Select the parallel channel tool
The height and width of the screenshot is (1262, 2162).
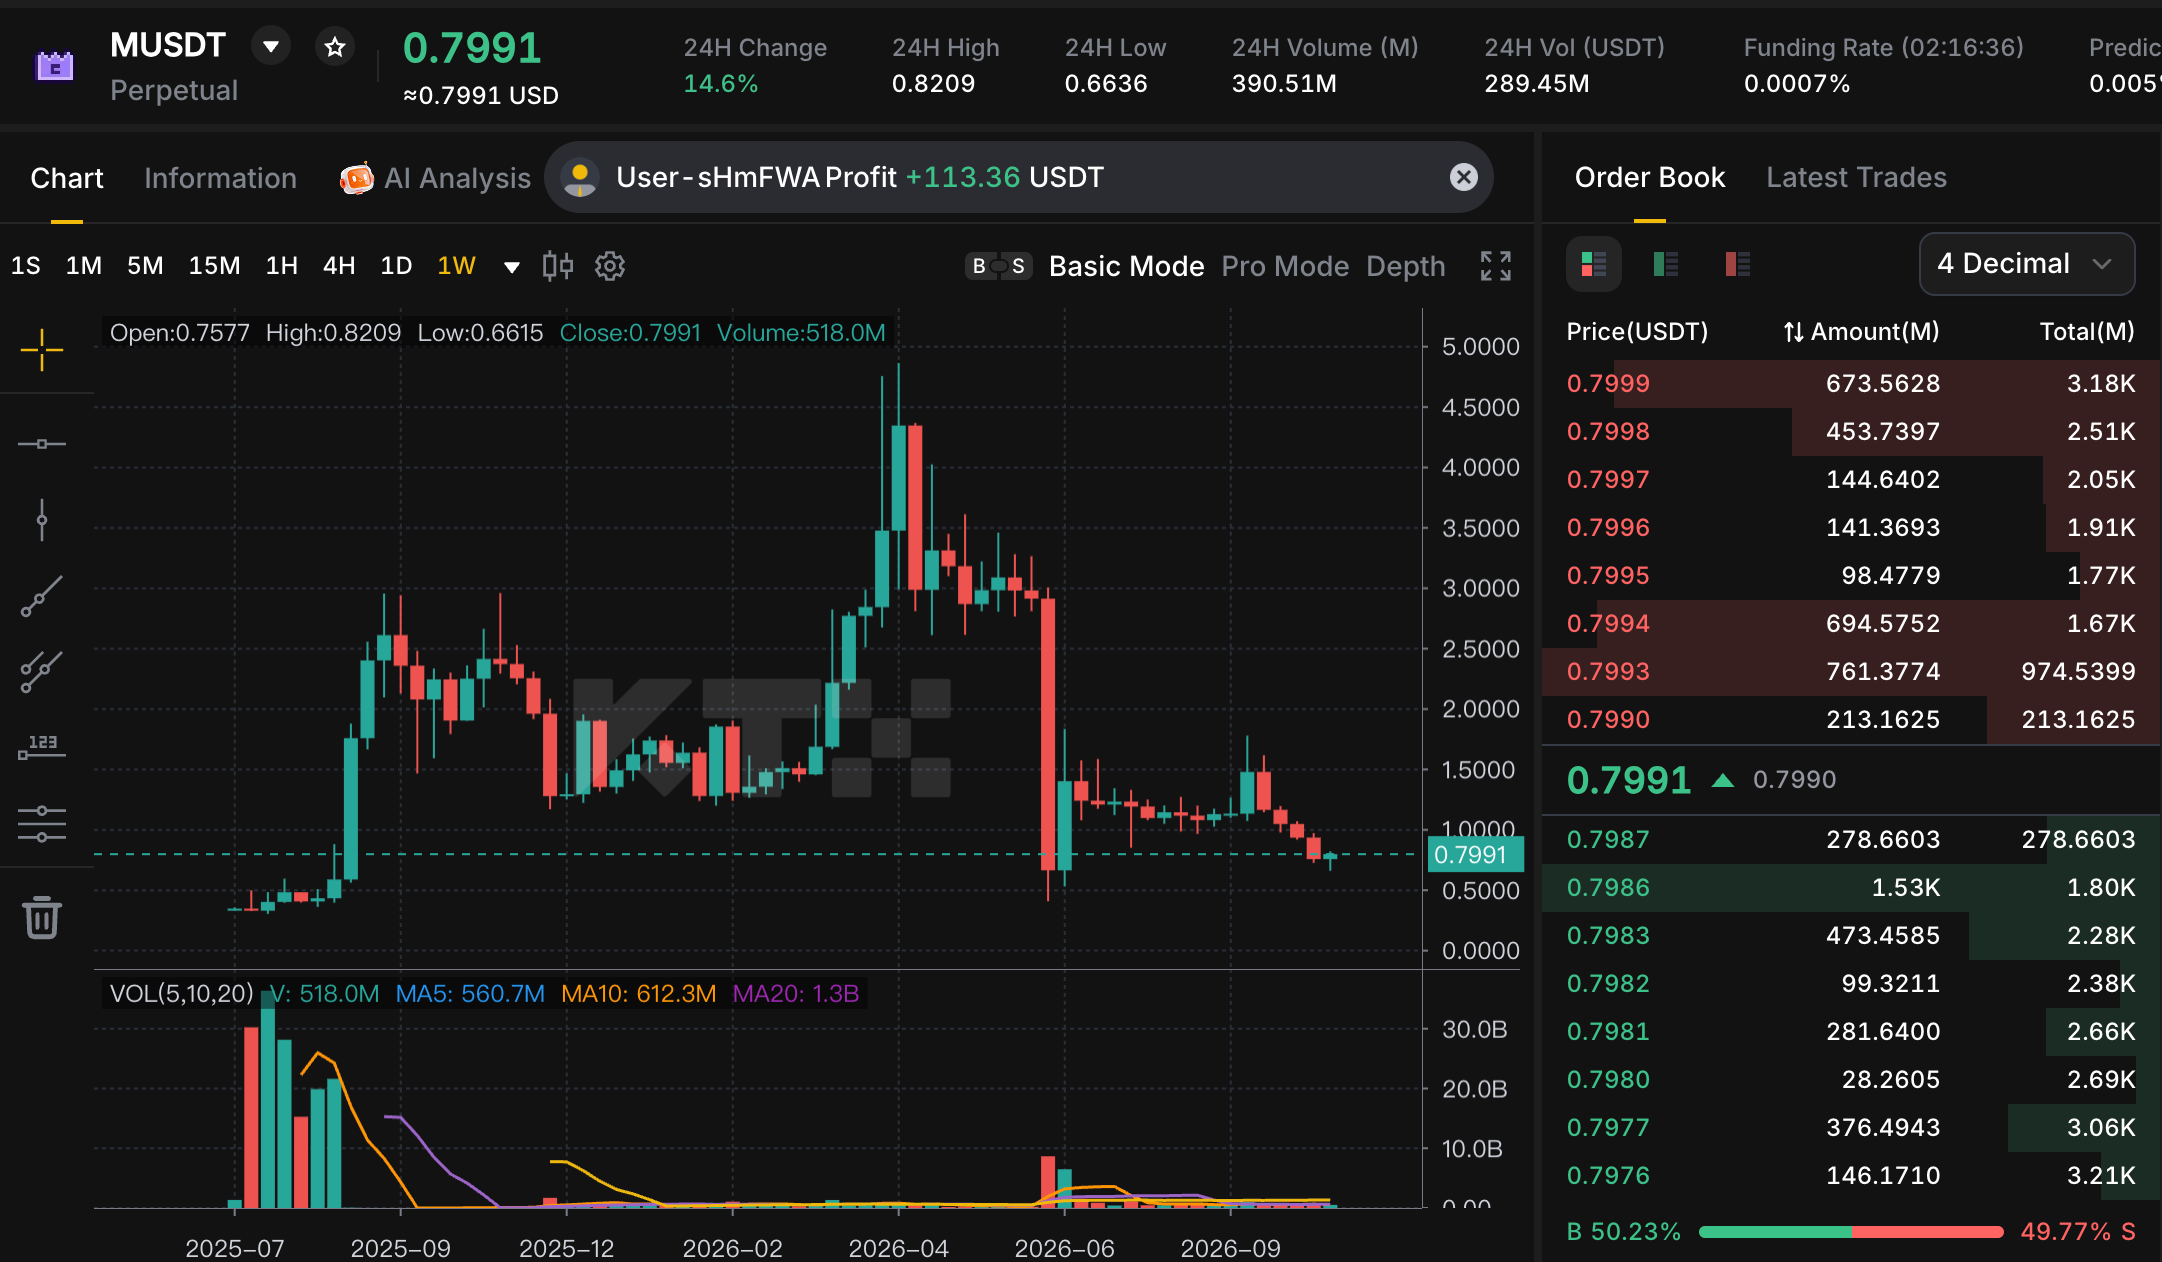[42, 671]
